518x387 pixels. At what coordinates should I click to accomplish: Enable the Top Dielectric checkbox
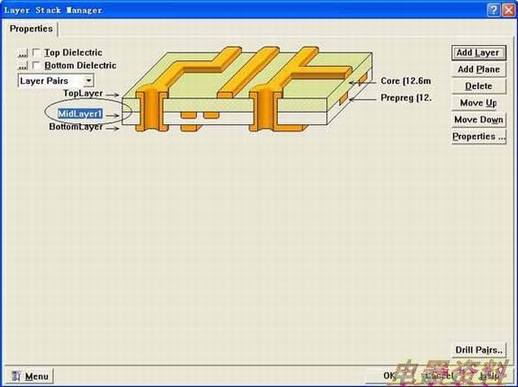tap(36, 52)
